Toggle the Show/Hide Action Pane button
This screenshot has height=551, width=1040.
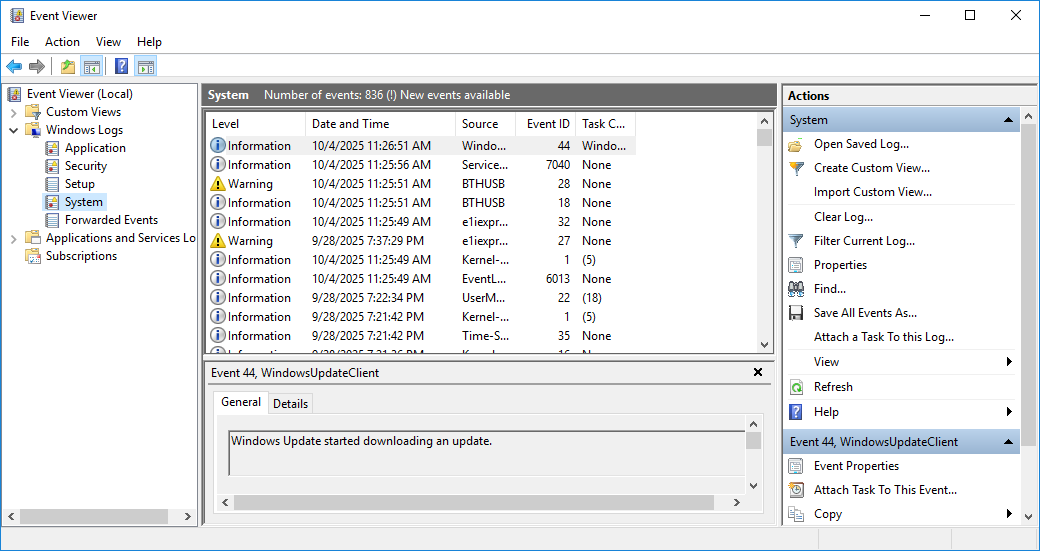click(146, 67)
